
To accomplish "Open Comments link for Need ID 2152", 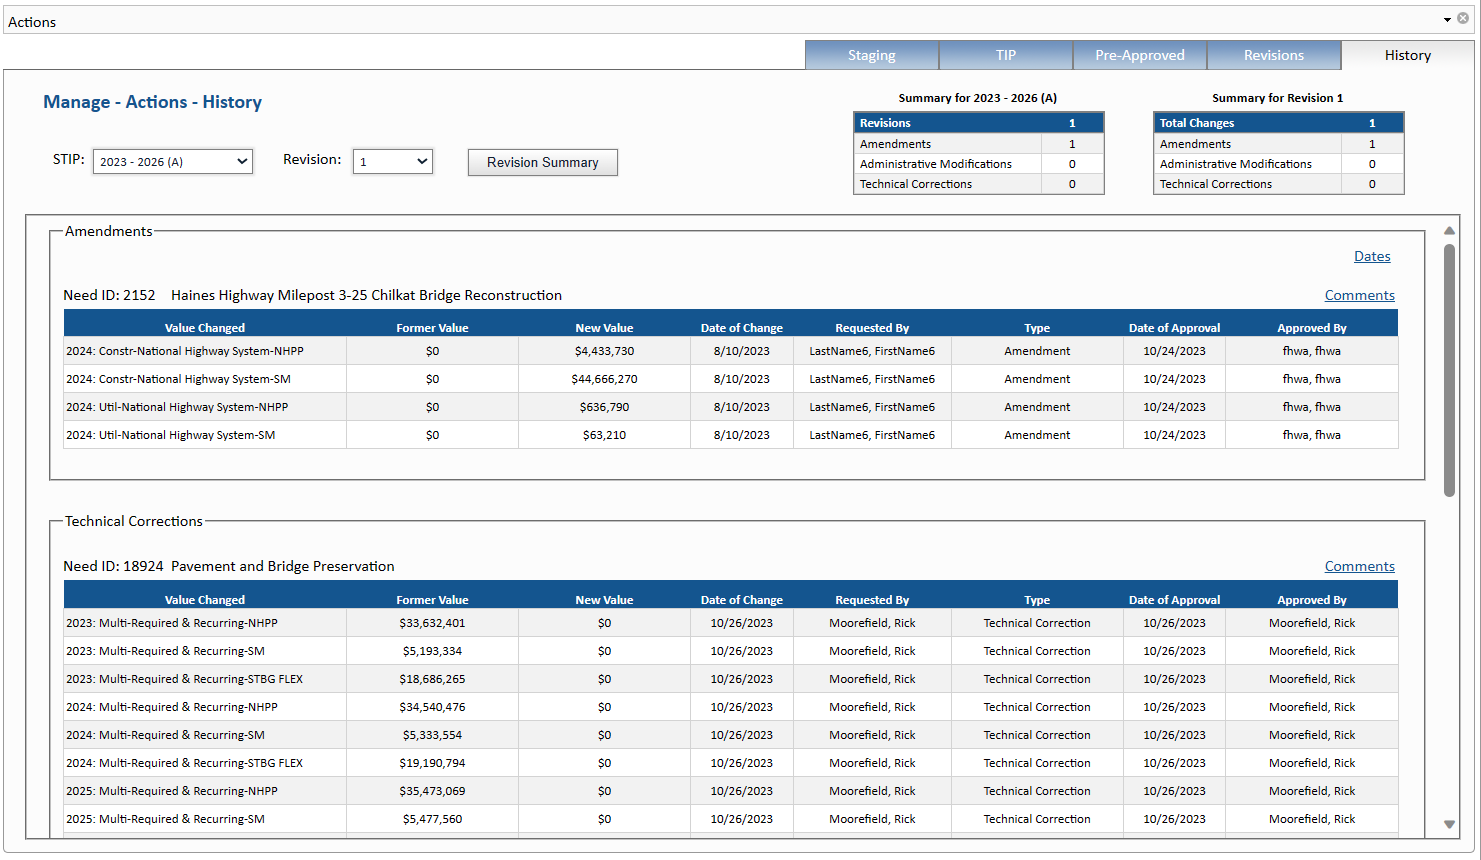I will [1360, 295].
